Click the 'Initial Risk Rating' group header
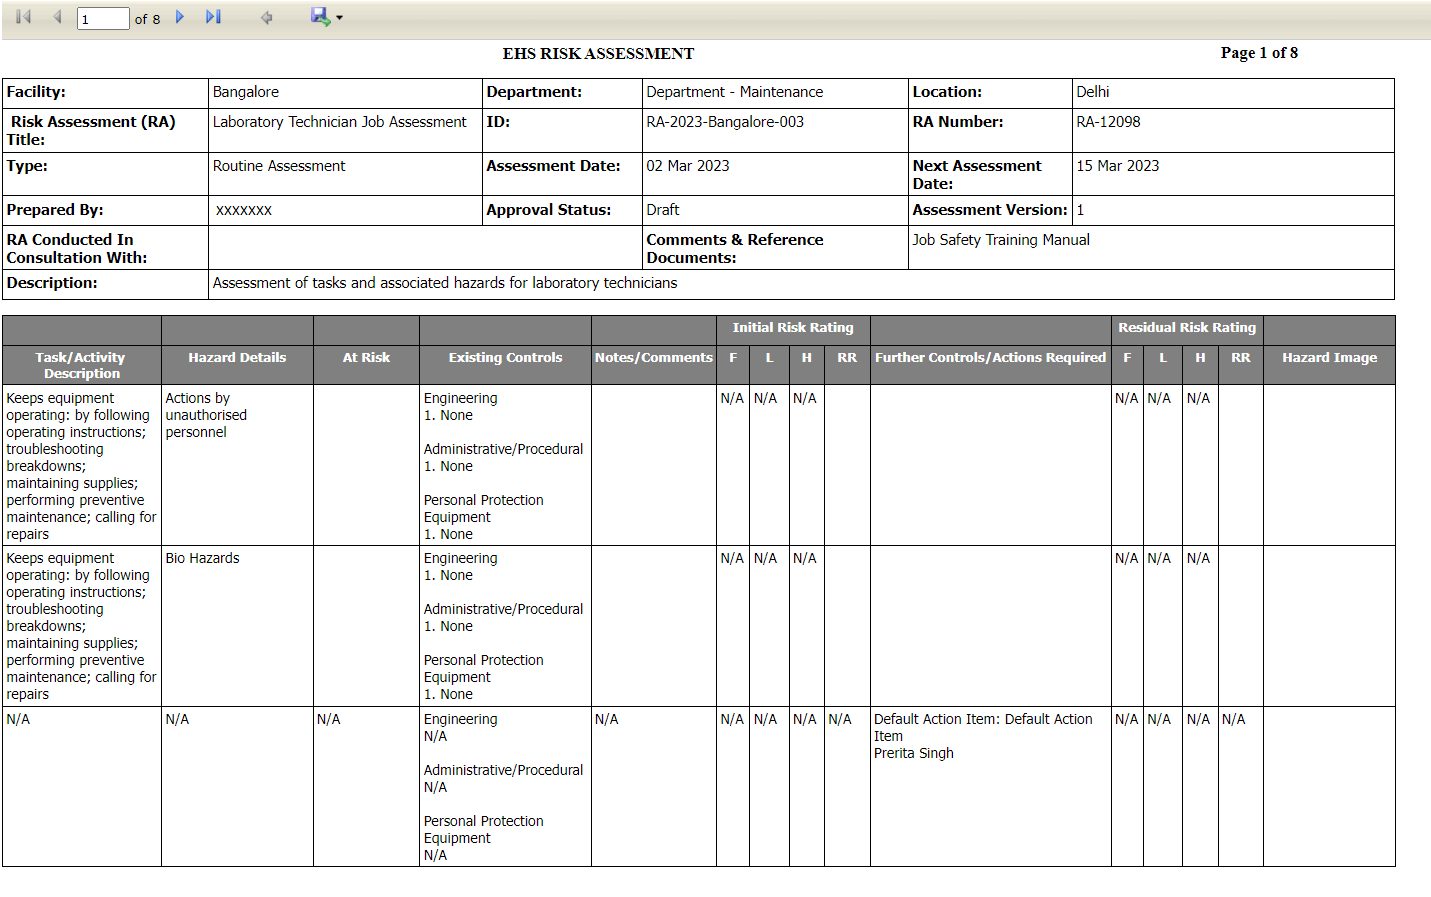1431x897 pixels. point(793,328)
